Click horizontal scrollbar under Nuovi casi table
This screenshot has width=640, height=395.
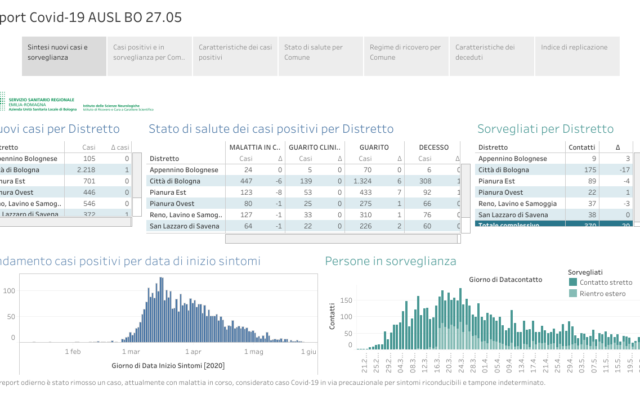tap(65, 222)
